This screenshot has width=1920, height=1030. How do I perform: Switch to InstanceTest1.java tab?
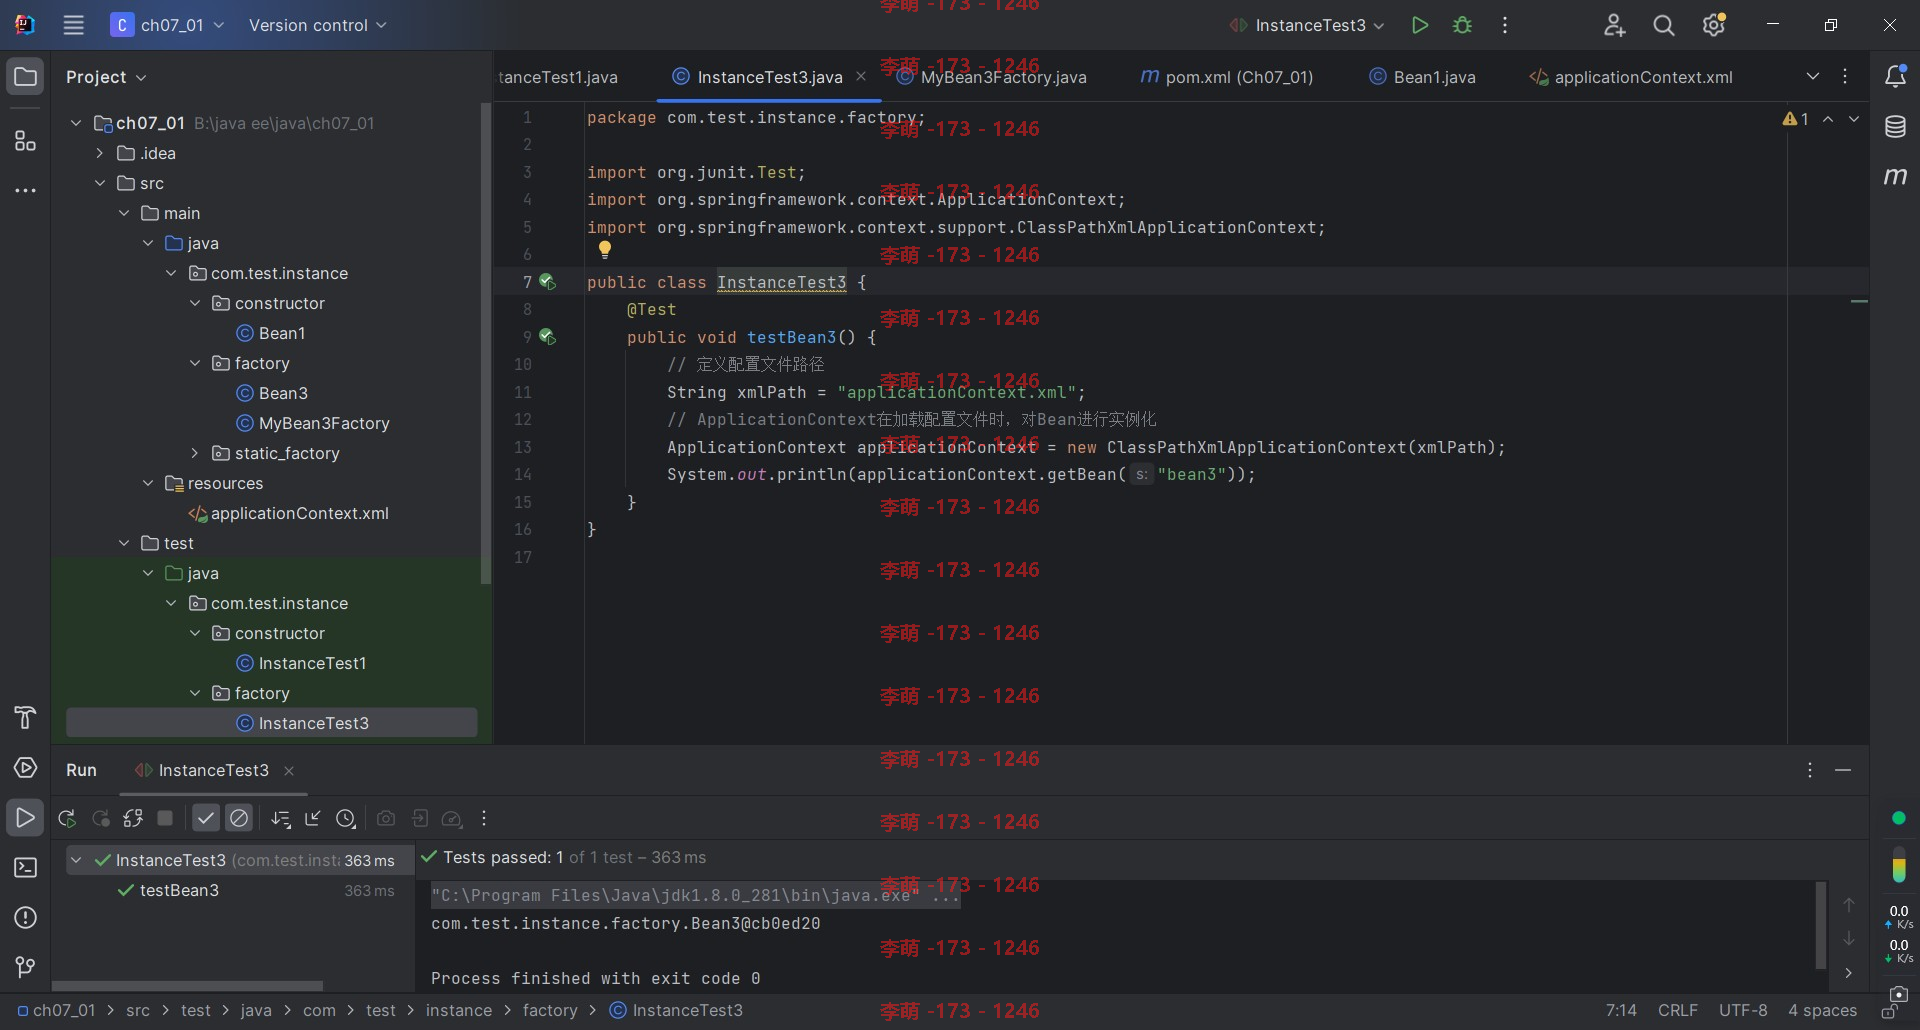point(558,77)
